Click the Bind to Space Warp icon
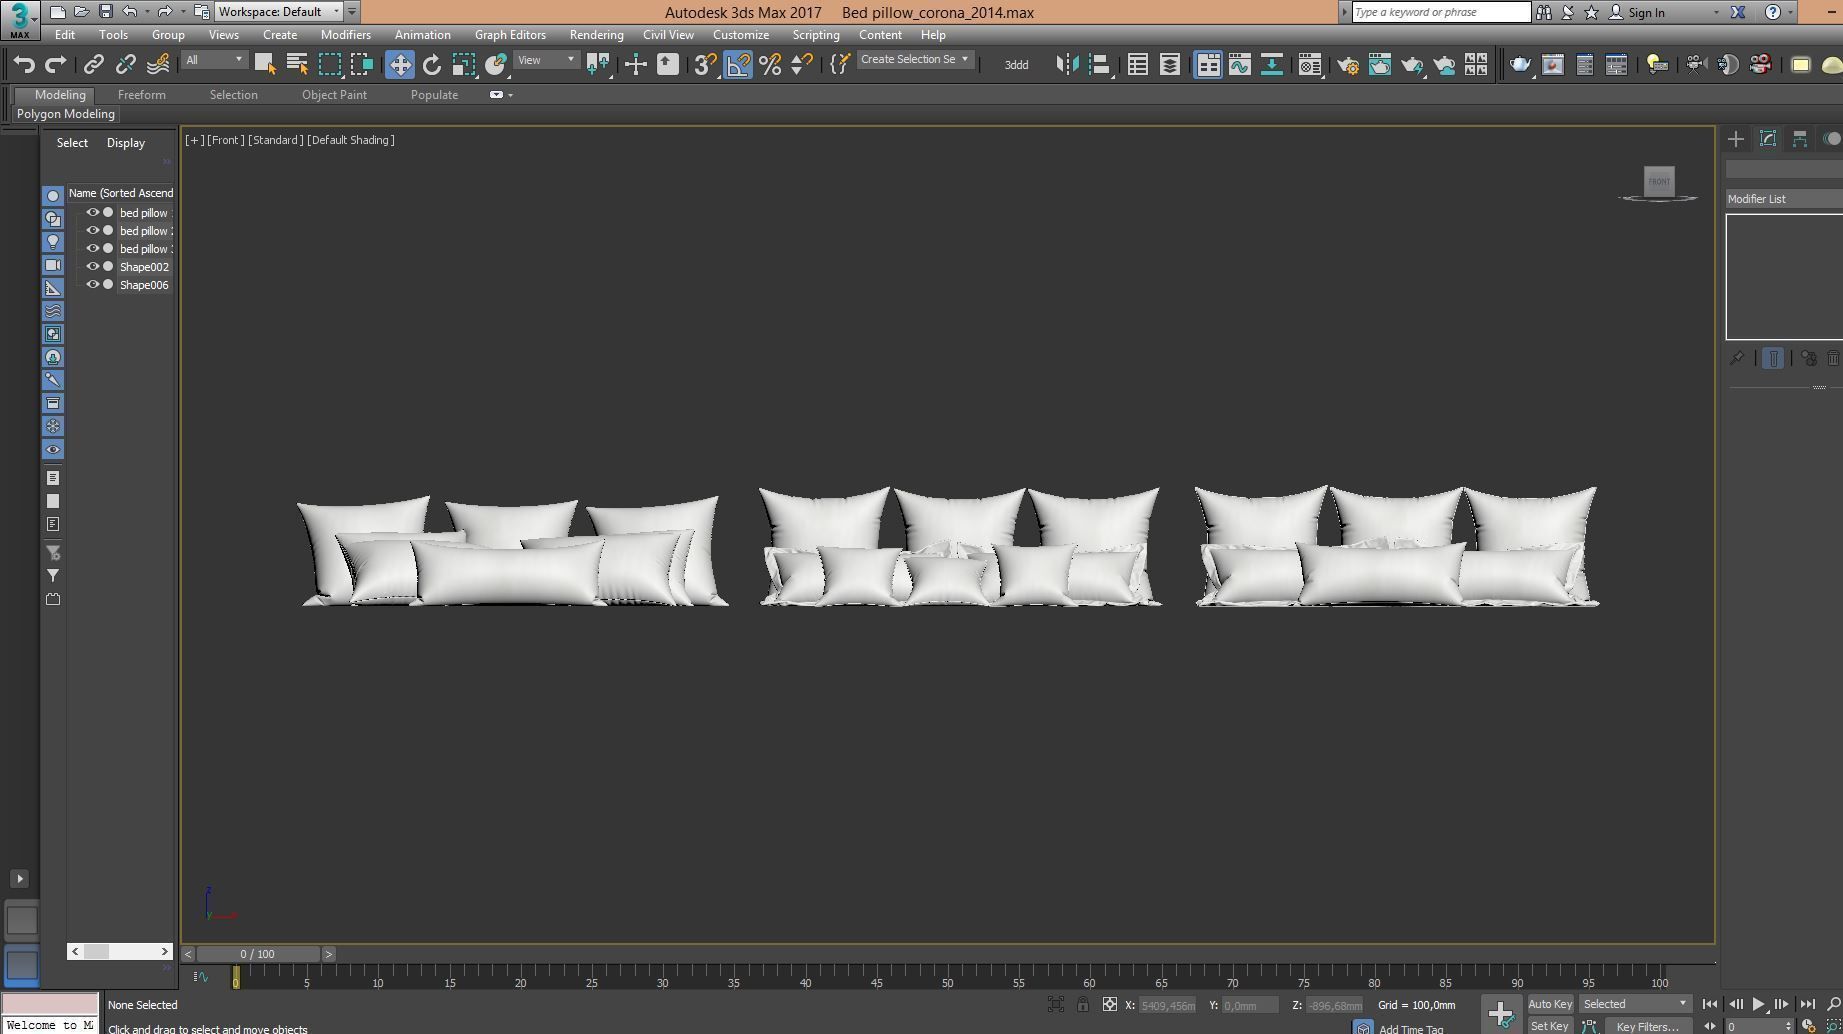 pos(158,65)
